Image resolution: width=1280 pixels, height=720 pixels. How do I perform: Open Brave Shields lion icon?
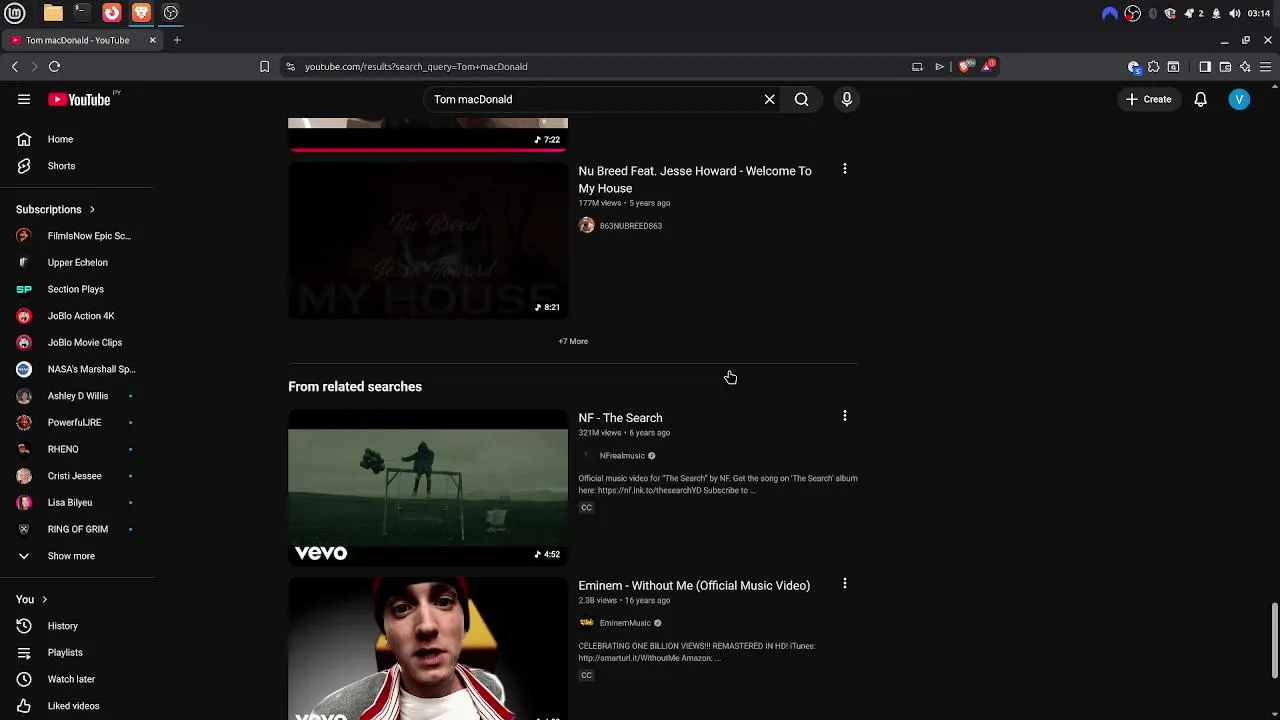click(x=964, y=67)
